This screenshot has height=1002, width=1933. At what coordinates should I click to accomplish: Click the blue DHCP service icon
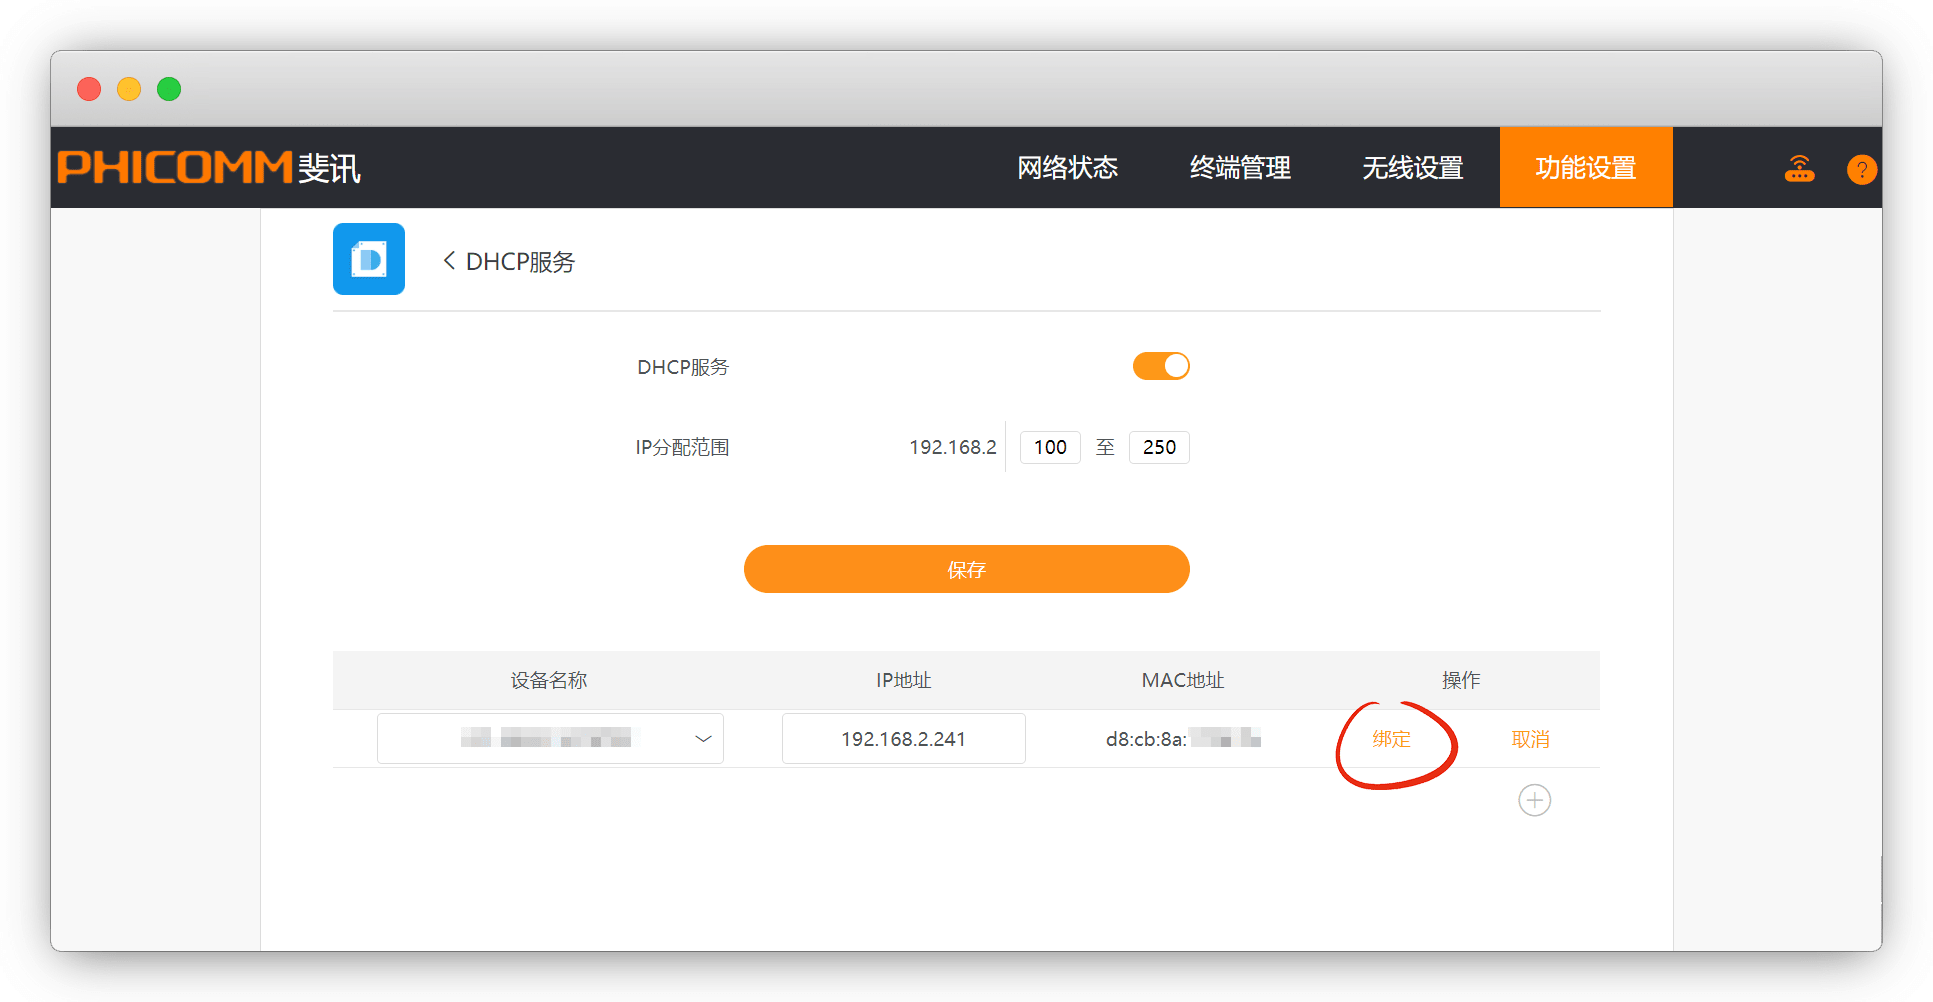pyautogui.click(x=369, y=259)
